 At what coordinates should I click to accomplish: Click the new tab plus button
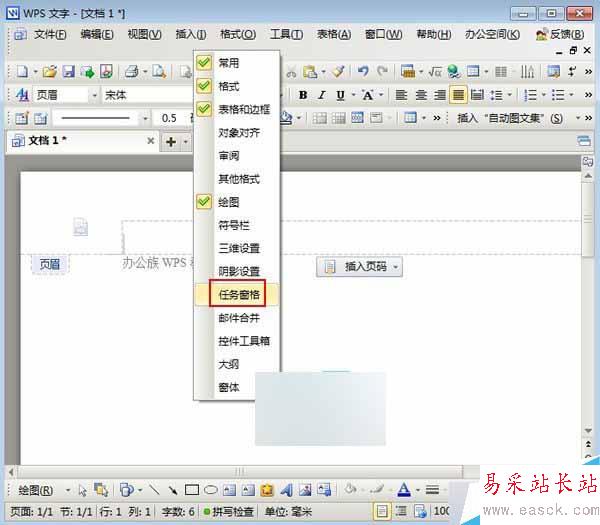171,142
